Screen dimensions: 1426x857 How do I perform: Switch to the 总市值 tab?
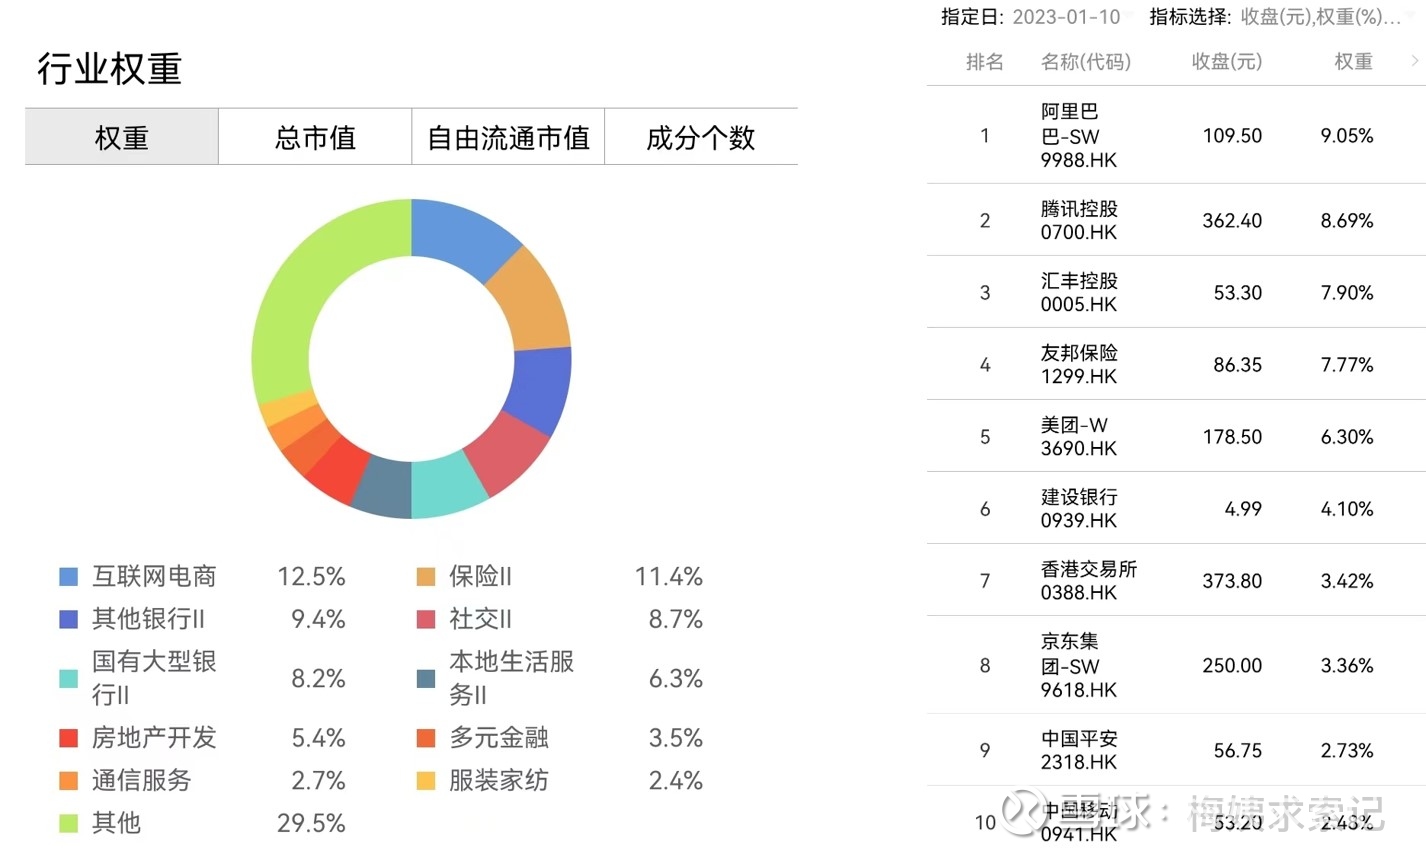314,137
